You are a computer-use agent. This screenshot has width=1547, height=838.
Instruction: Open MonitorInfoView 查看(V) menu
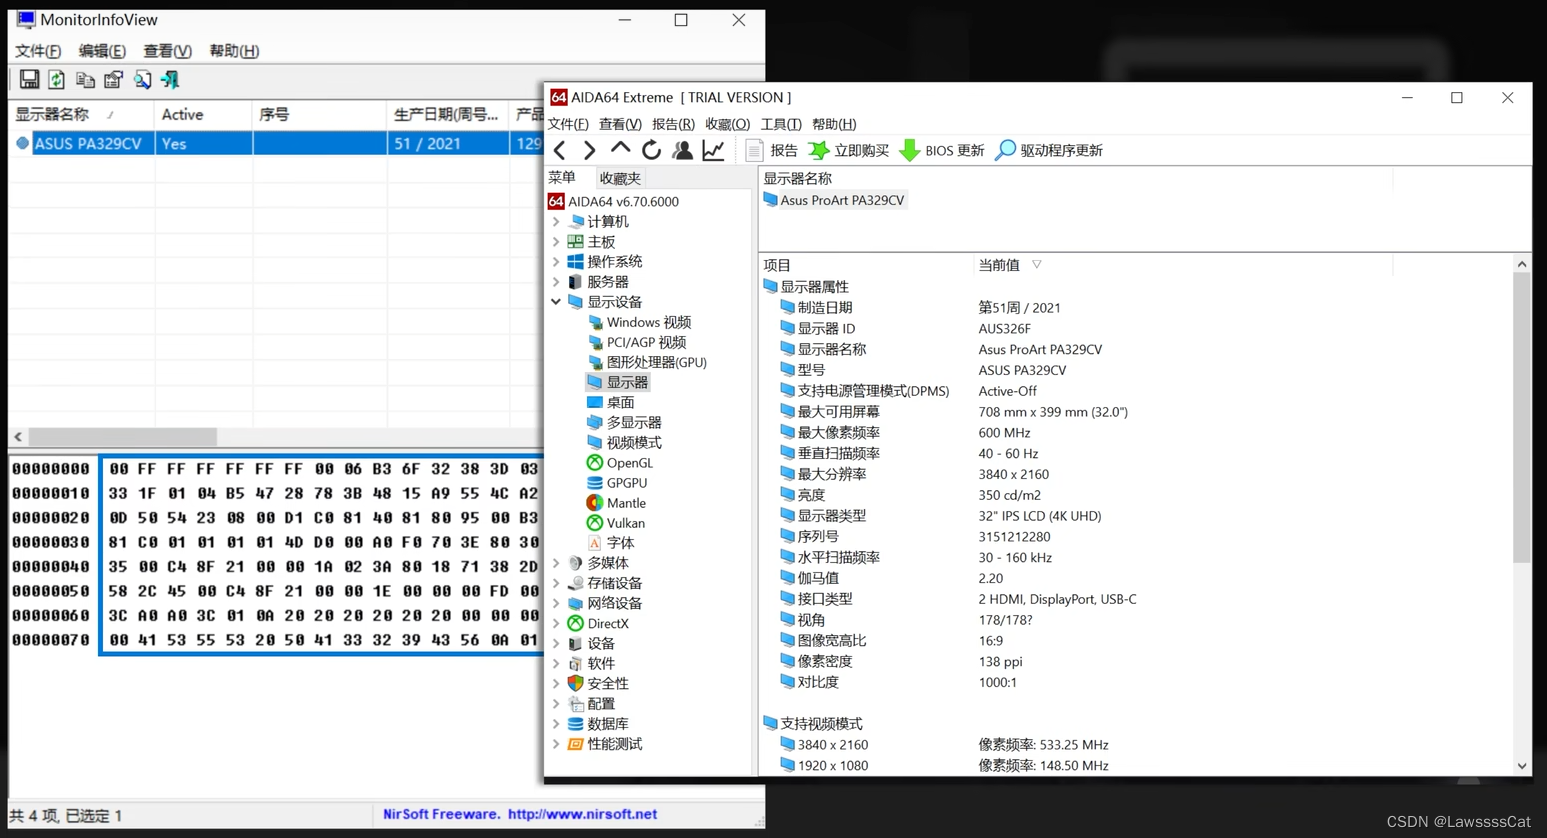click(167, 51)
